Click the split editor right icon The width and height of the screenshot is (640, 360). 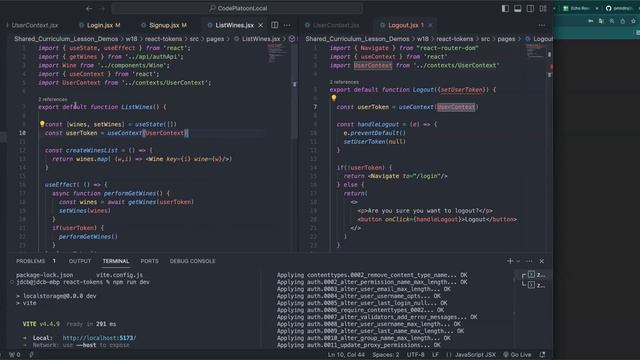coord(275,25)
